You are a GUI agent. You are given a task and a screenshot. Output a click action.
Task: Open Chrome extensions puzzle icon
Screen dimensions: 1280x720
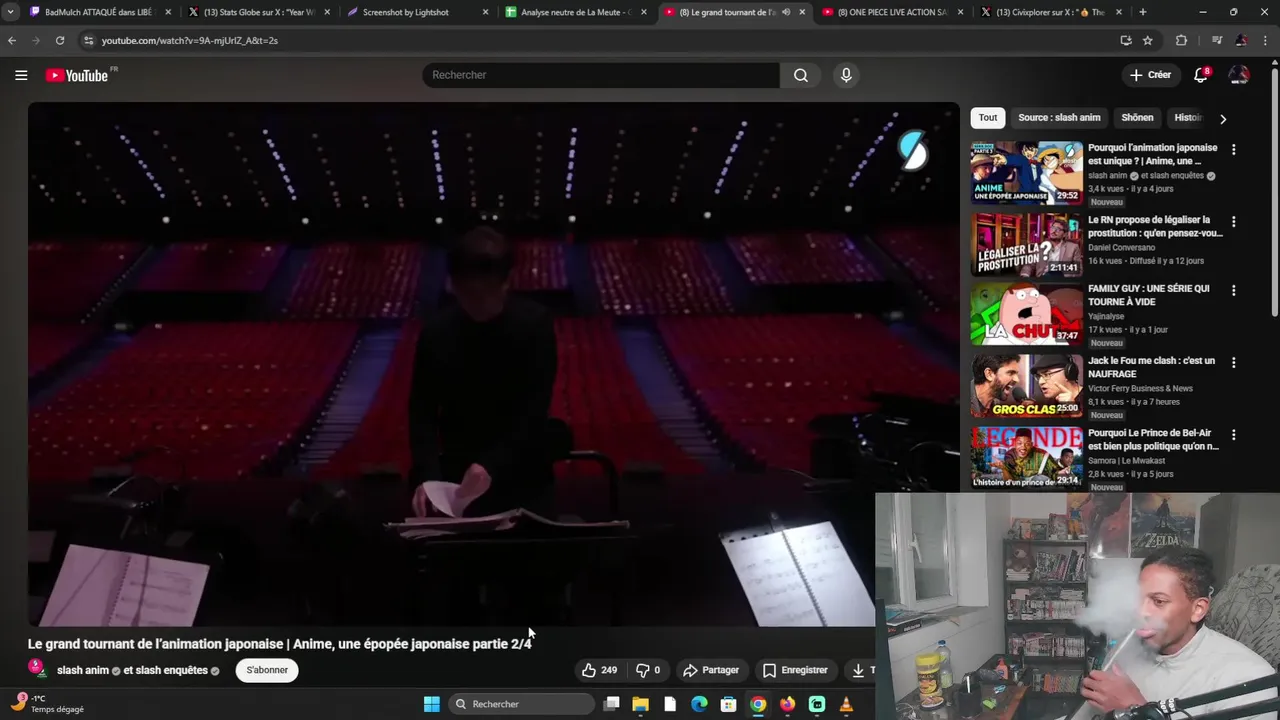coord(1181,40)
